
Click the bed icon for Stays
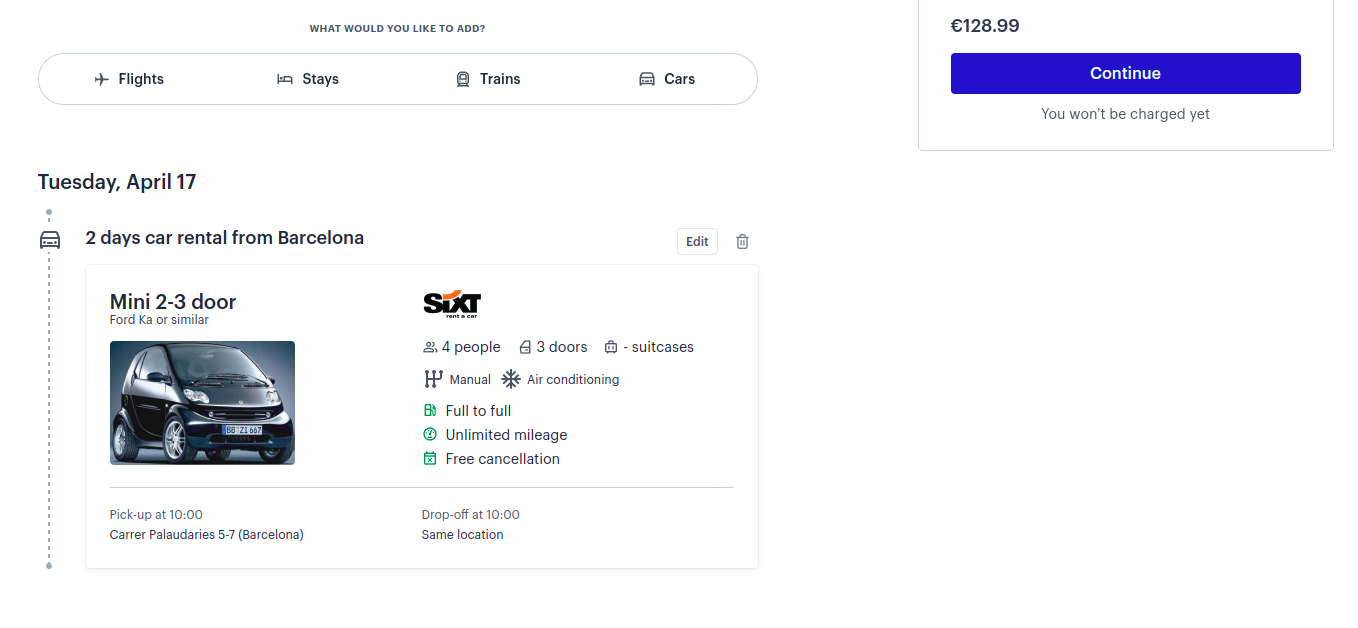(285, 79)
